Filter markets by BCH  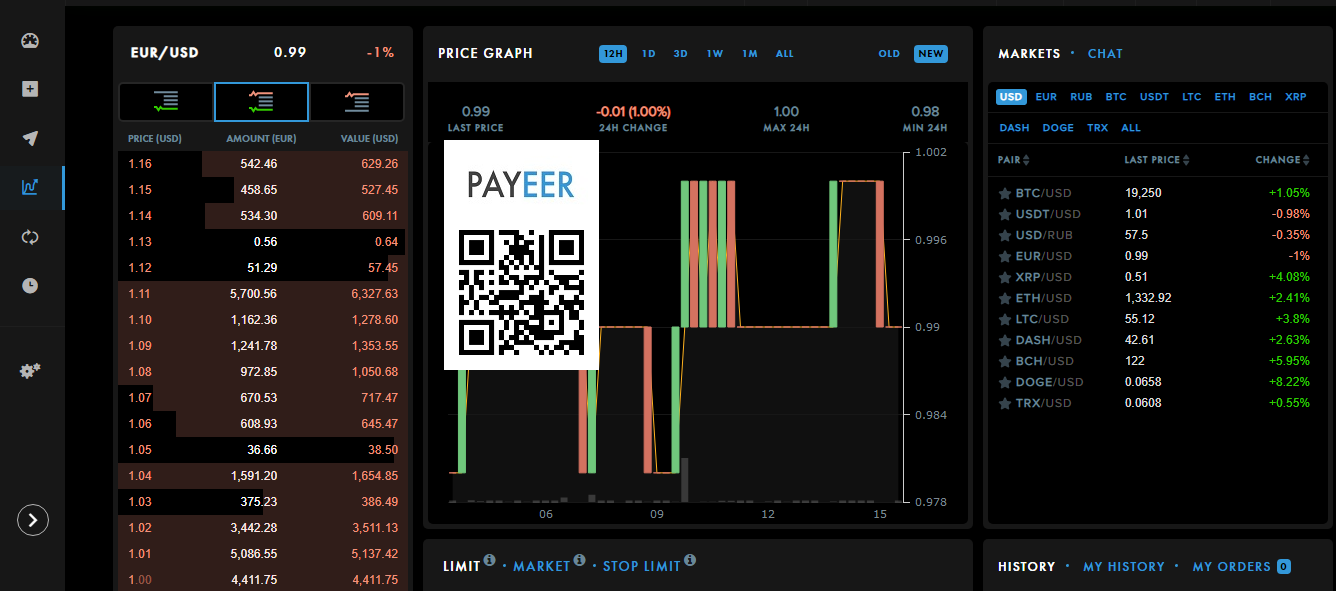tap(1260, 97)
